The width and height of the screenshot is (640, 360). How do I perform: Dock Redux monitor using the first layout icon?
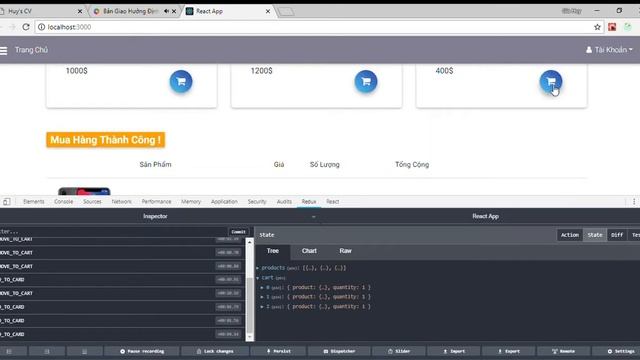click(x=9, y=351)
